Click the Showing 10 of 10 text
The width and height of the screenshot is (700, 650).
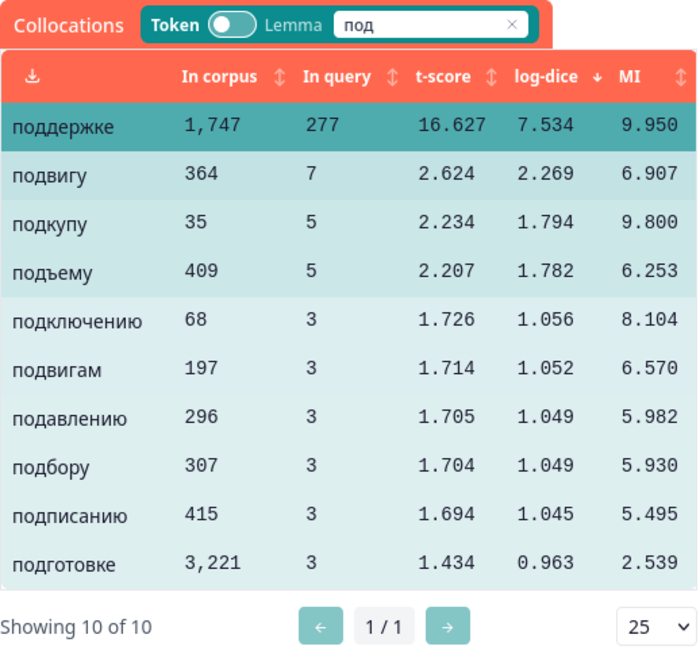pos(76,627)
